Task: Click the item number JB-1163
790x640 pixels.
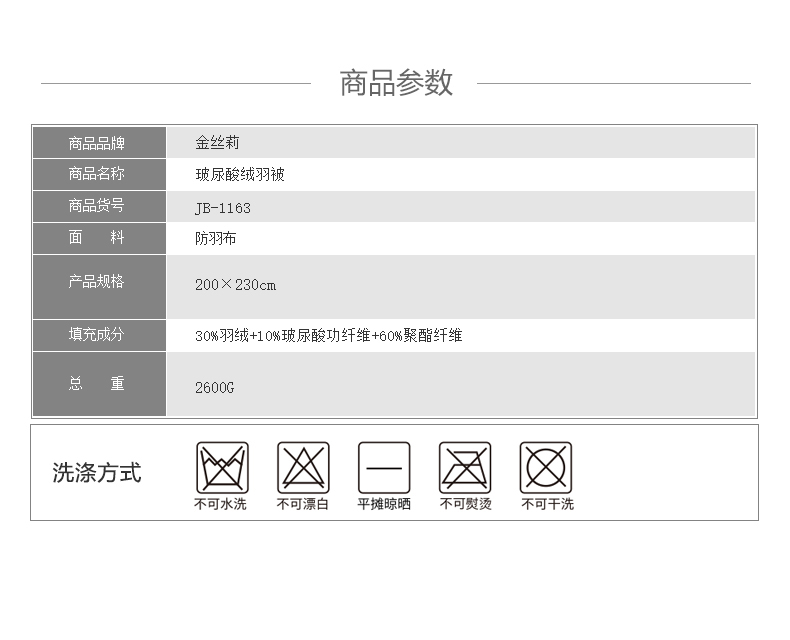Action: pos(223,208)
